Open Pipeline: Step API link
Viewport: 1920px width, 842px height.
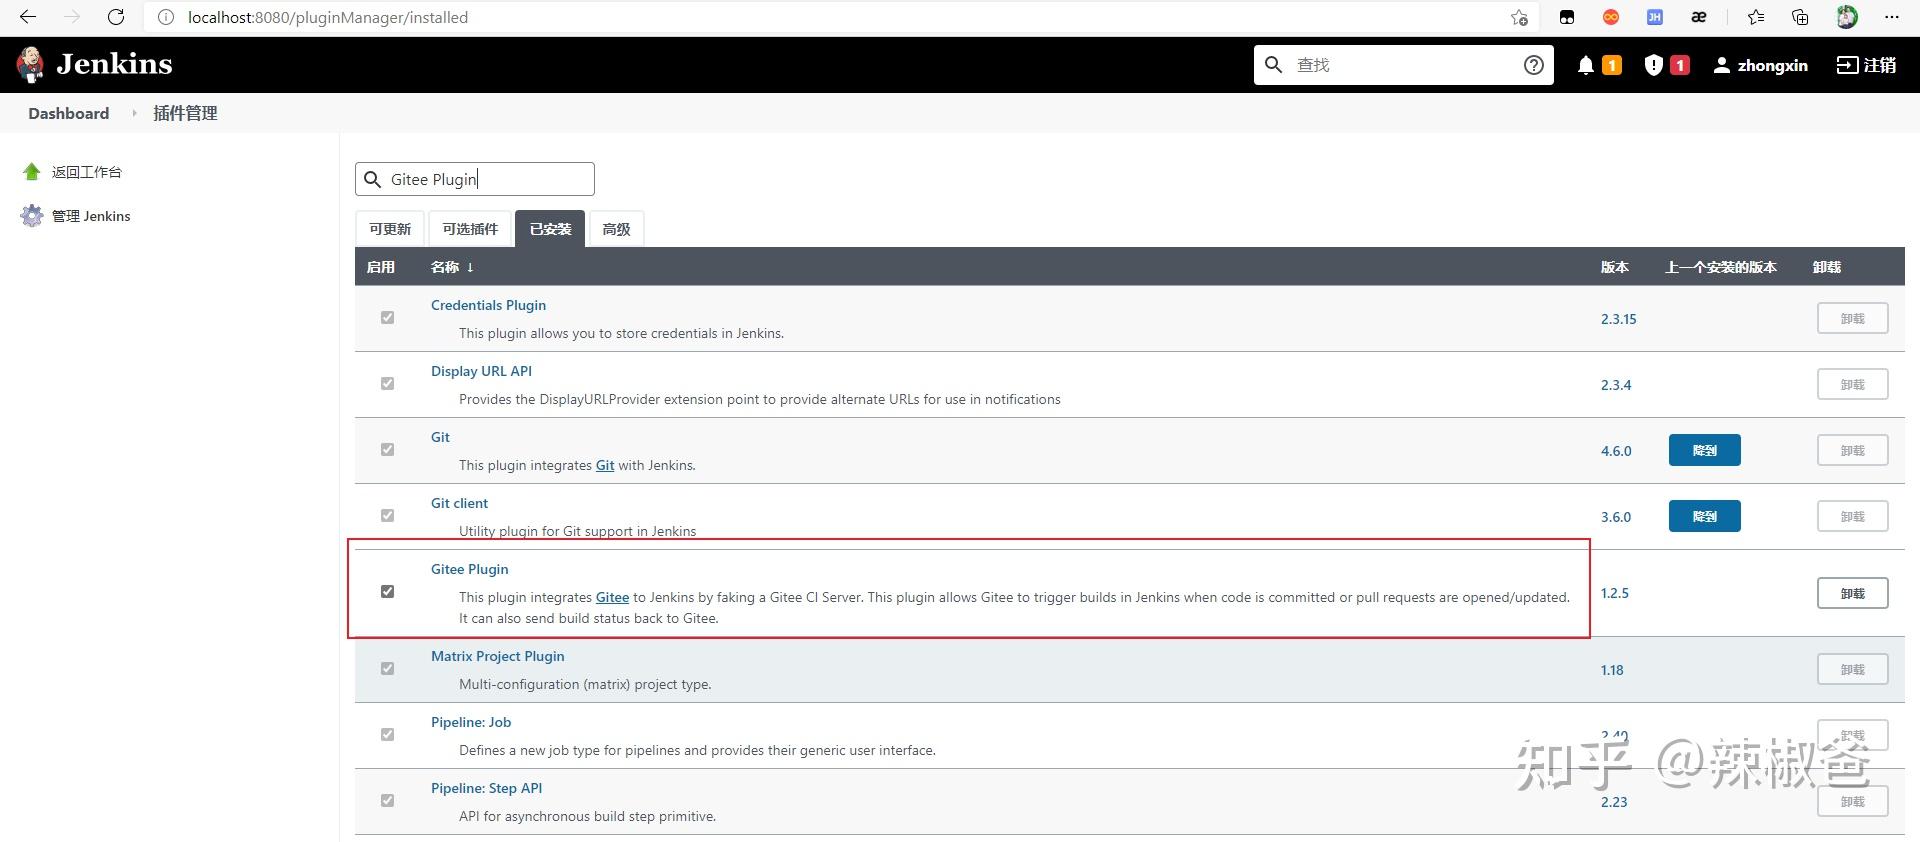pos(486,788)
